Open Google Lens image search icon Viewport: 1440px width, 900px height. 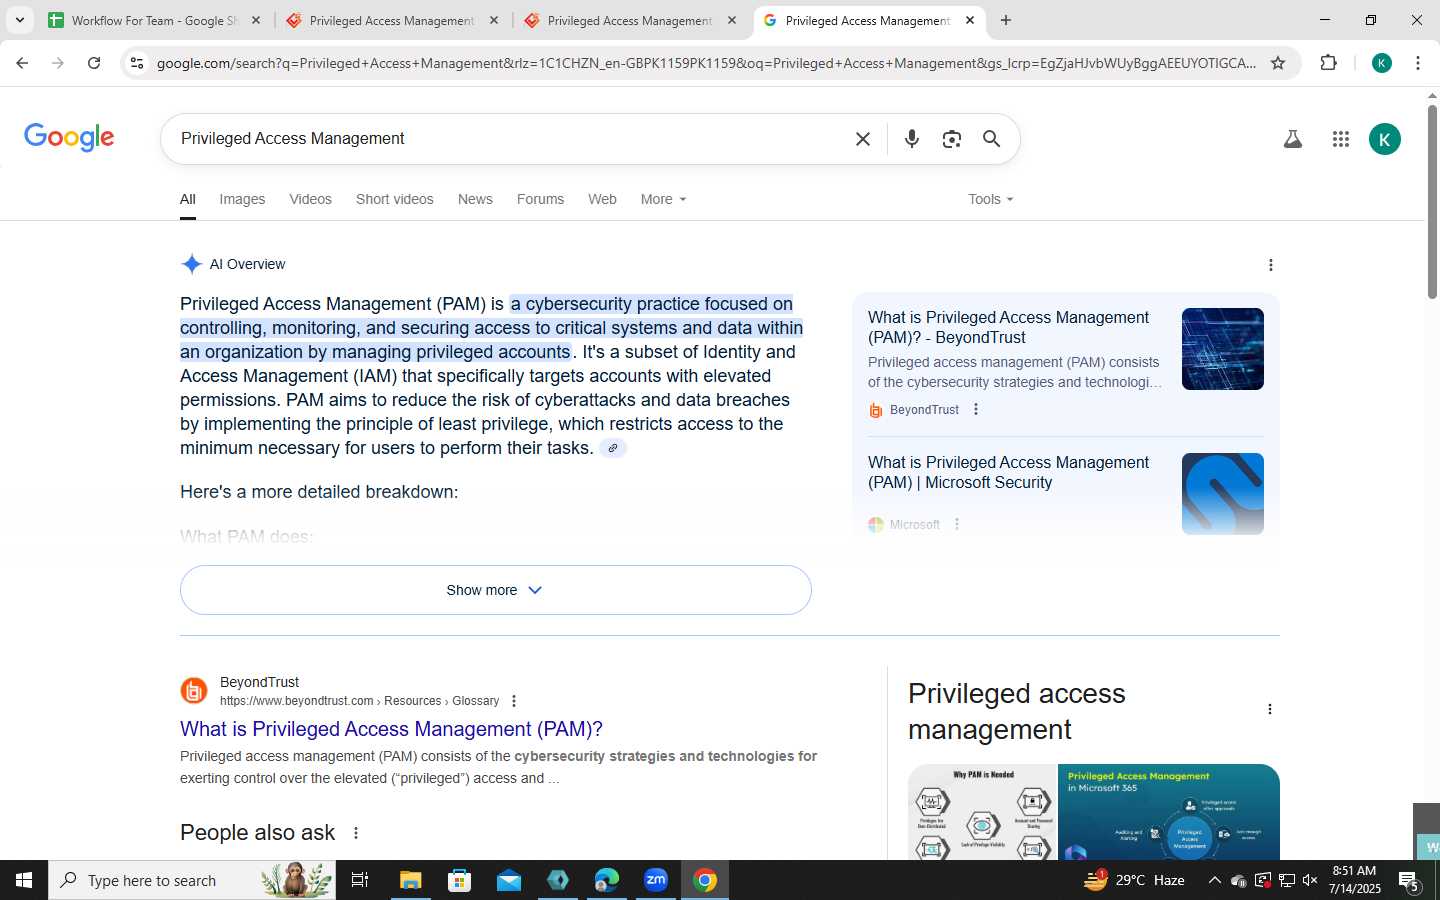click(x=951, y=139)
